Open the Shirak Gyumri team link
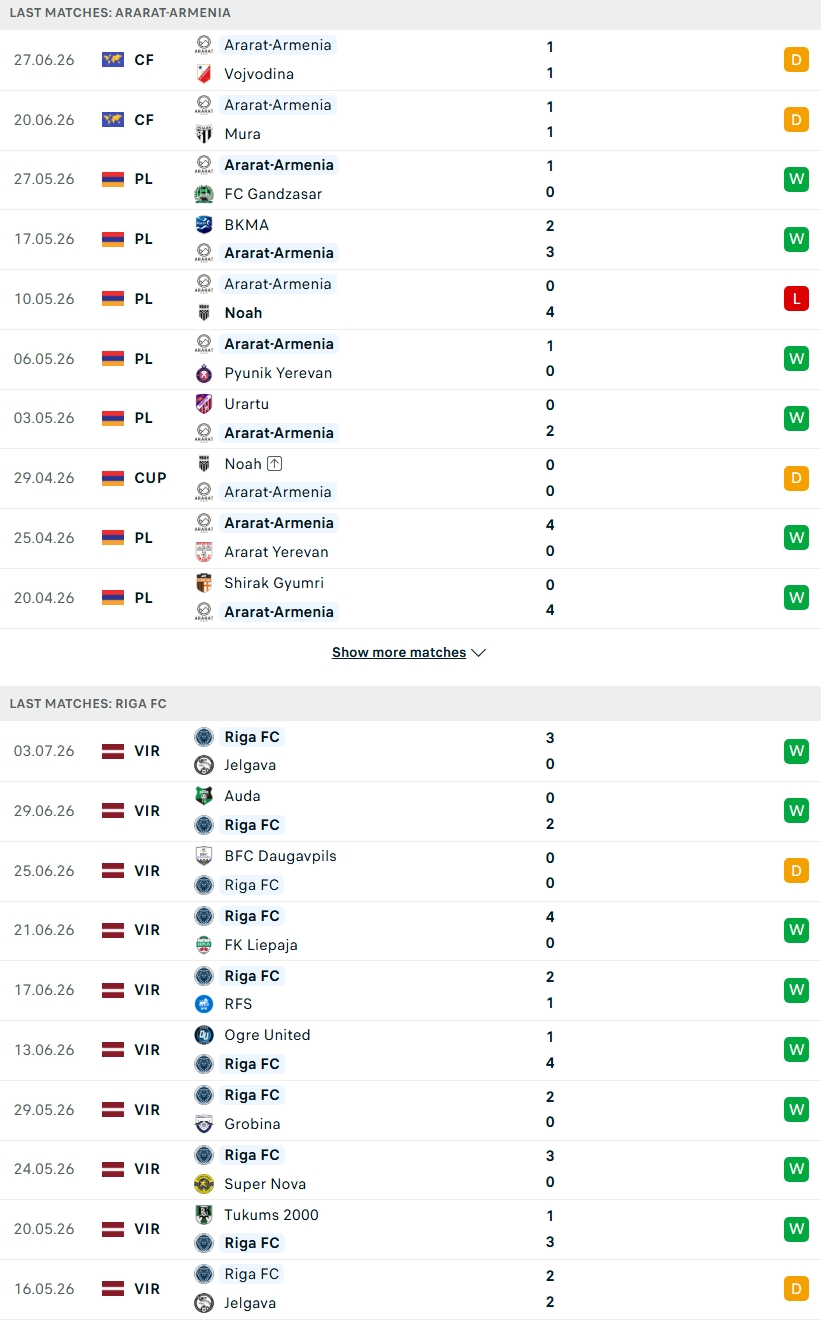The image size is (821, 1325). [274, 583]
